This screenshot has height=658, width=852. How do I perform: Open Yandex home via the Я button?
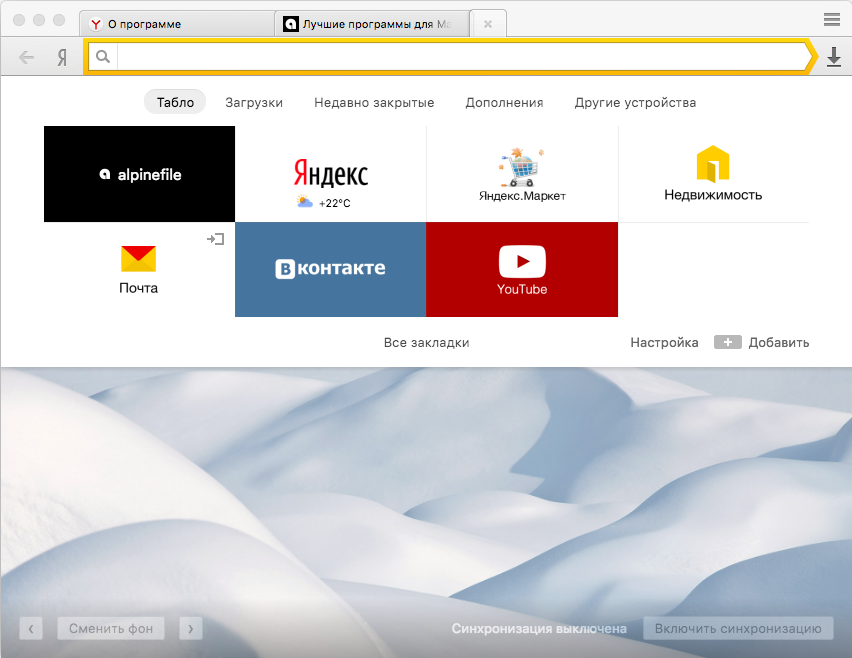pyautogui.click(x=62, y=57)
